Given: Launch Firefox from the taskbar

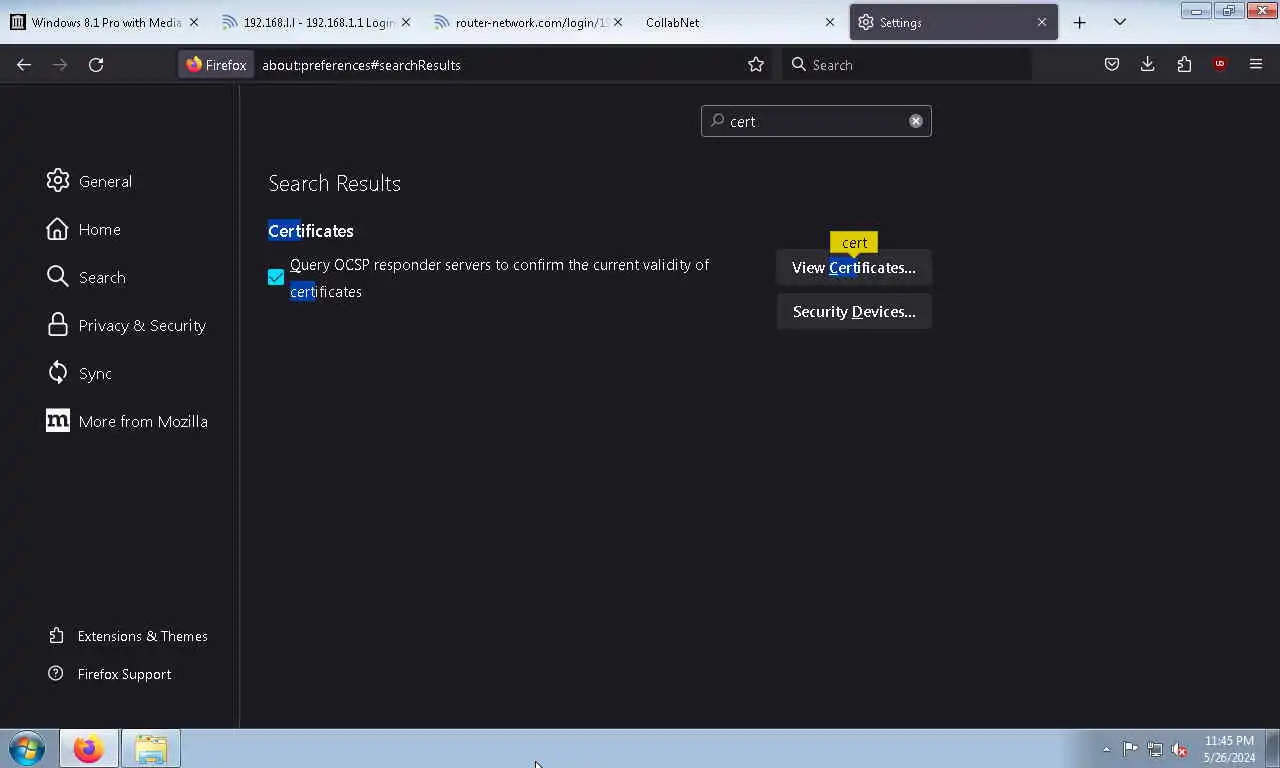Looking at the screenshot, I should pos(89,749).
